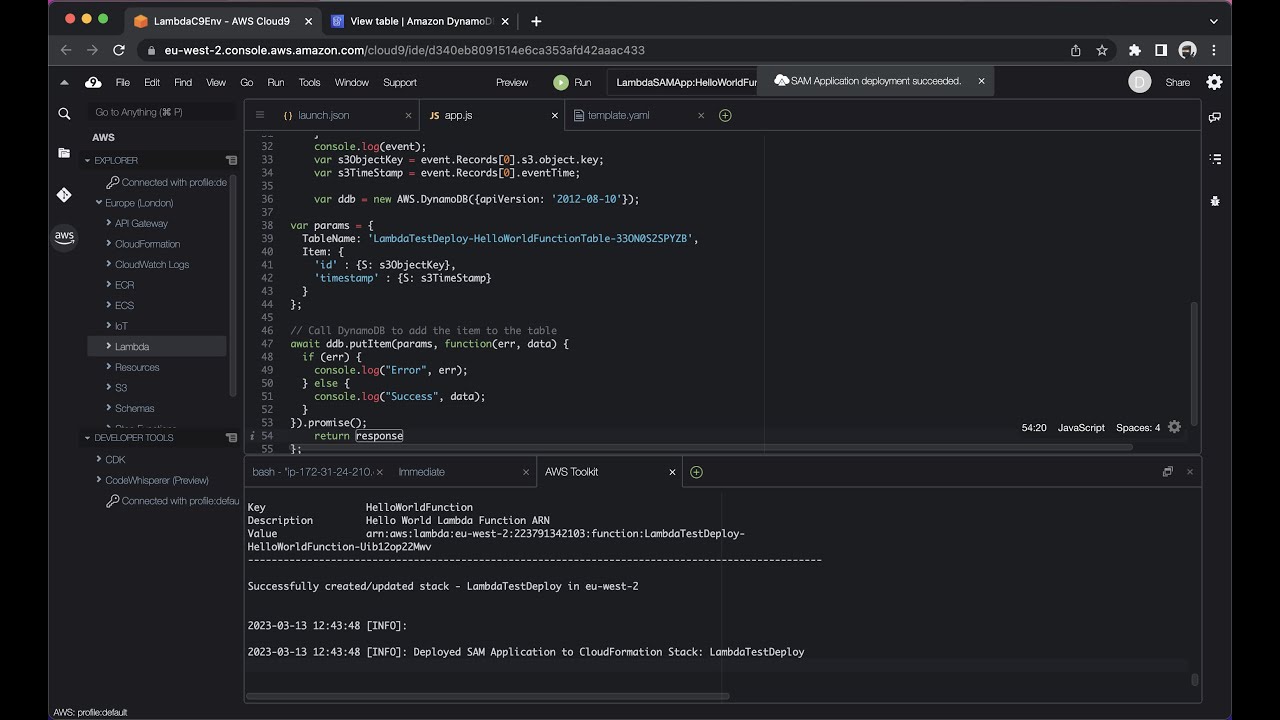Collapse the menu bar with the up arrow
1280x720 pixels.
(65, 83)
